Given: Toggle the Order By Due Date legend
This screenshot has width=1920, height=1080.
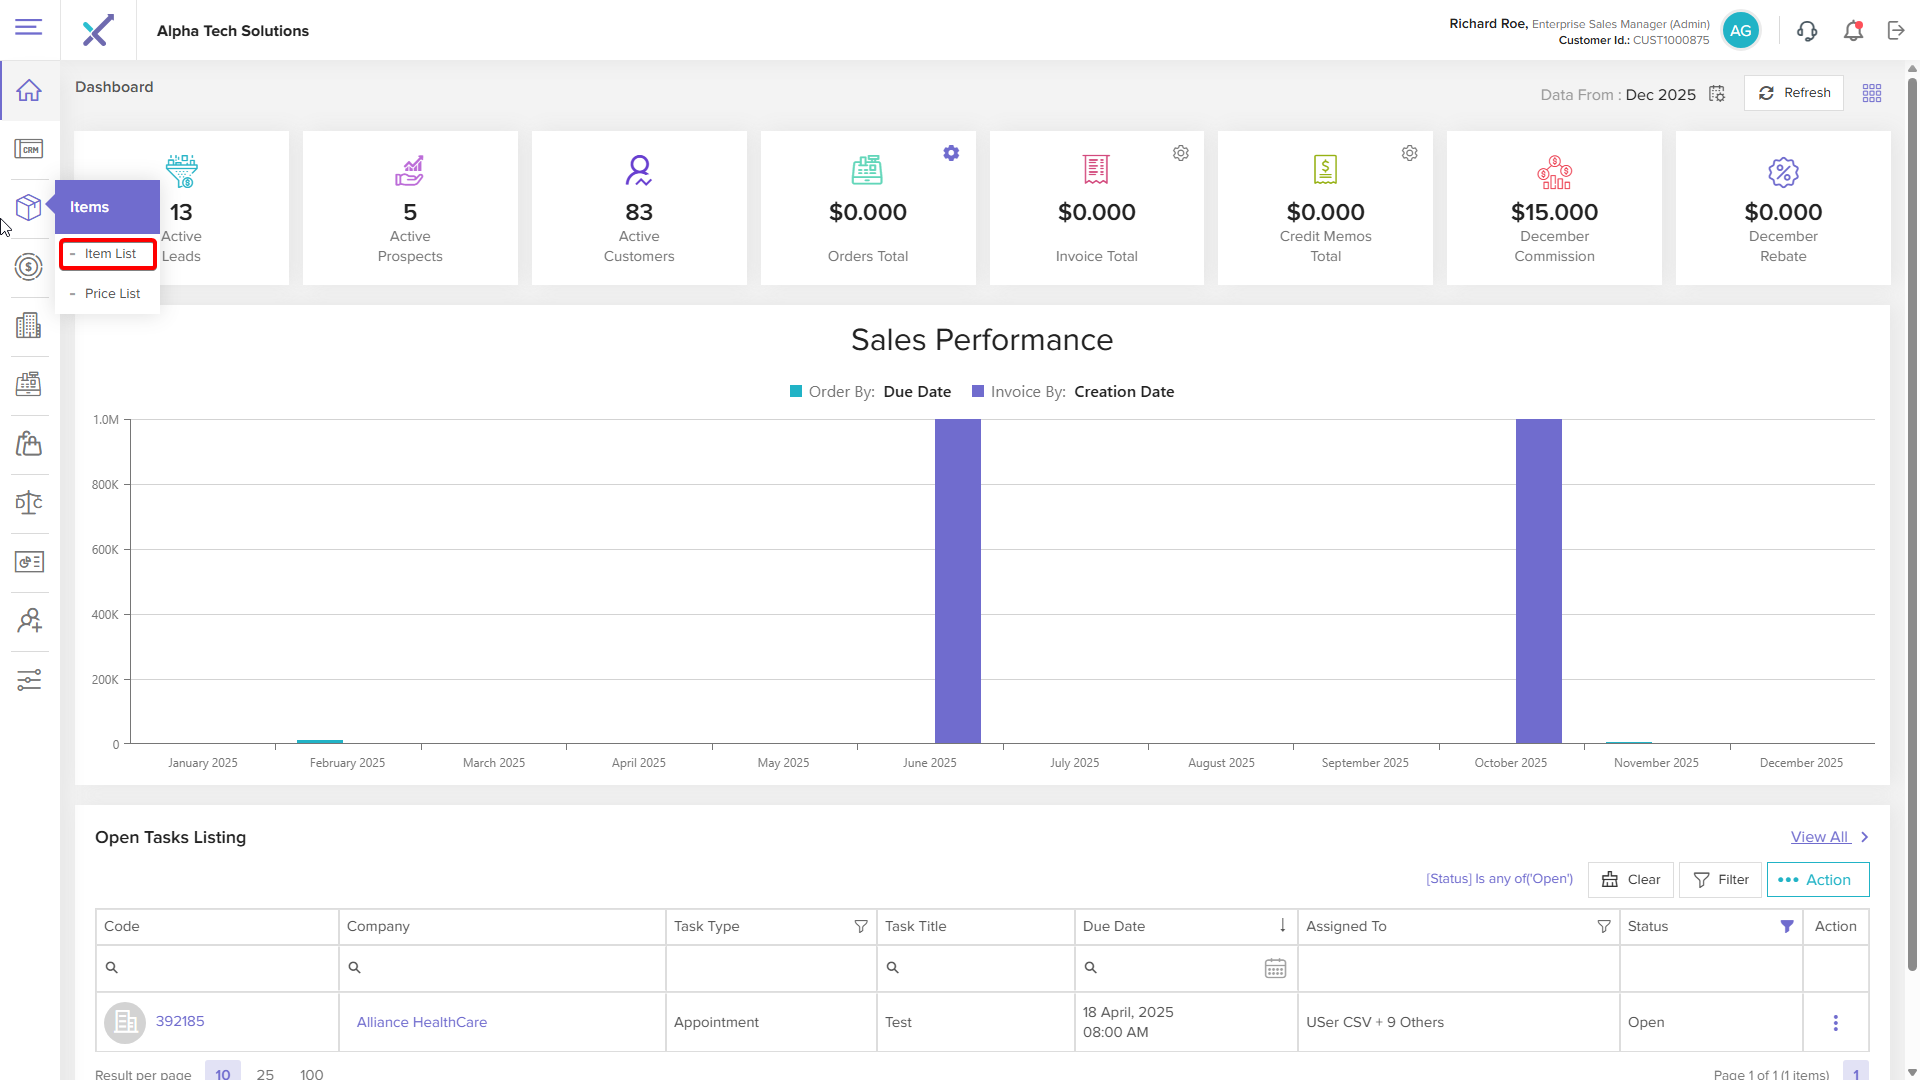Looking at the screenshot, I should [x=870, y=392].
